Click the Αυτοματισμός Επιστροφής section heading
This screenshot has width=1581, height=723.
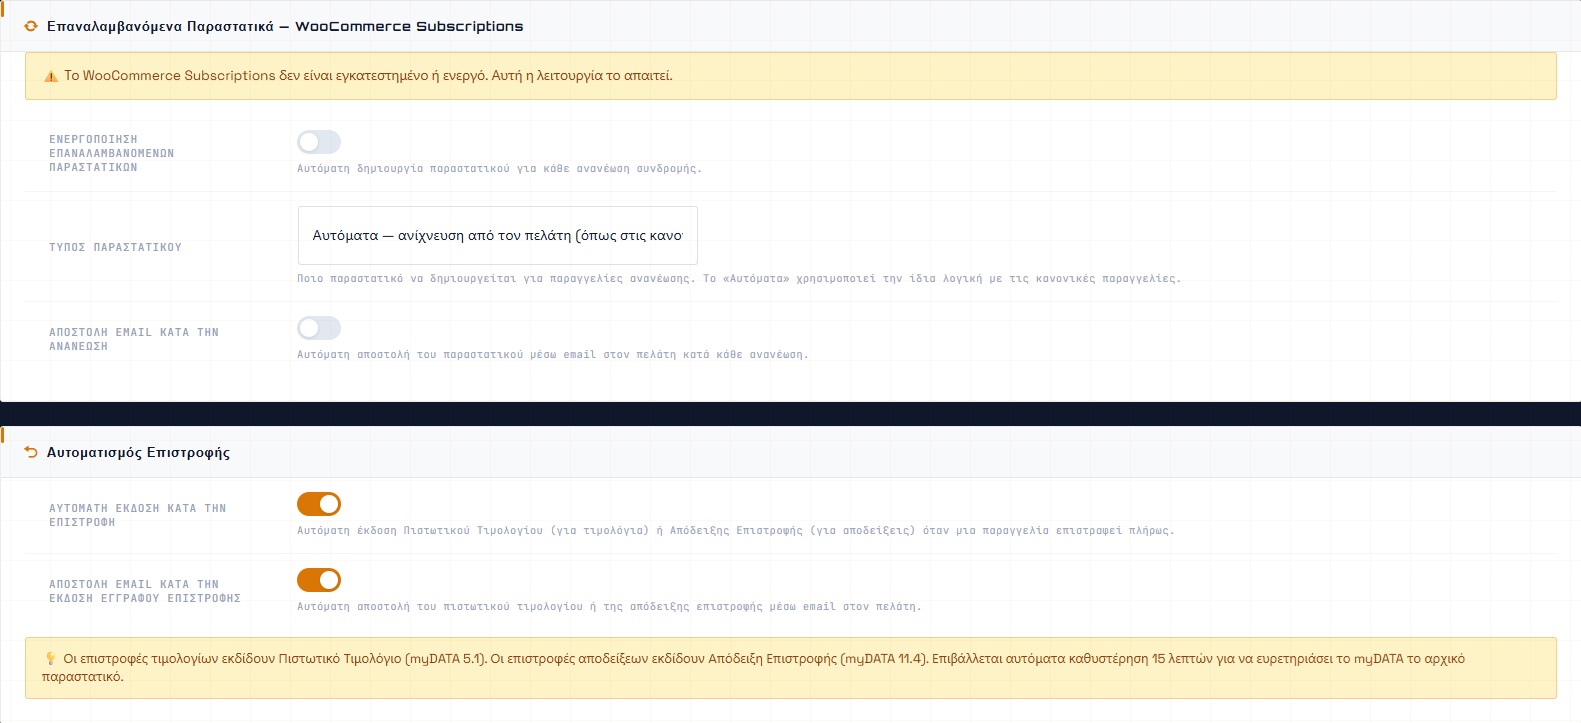coord(138,452)
